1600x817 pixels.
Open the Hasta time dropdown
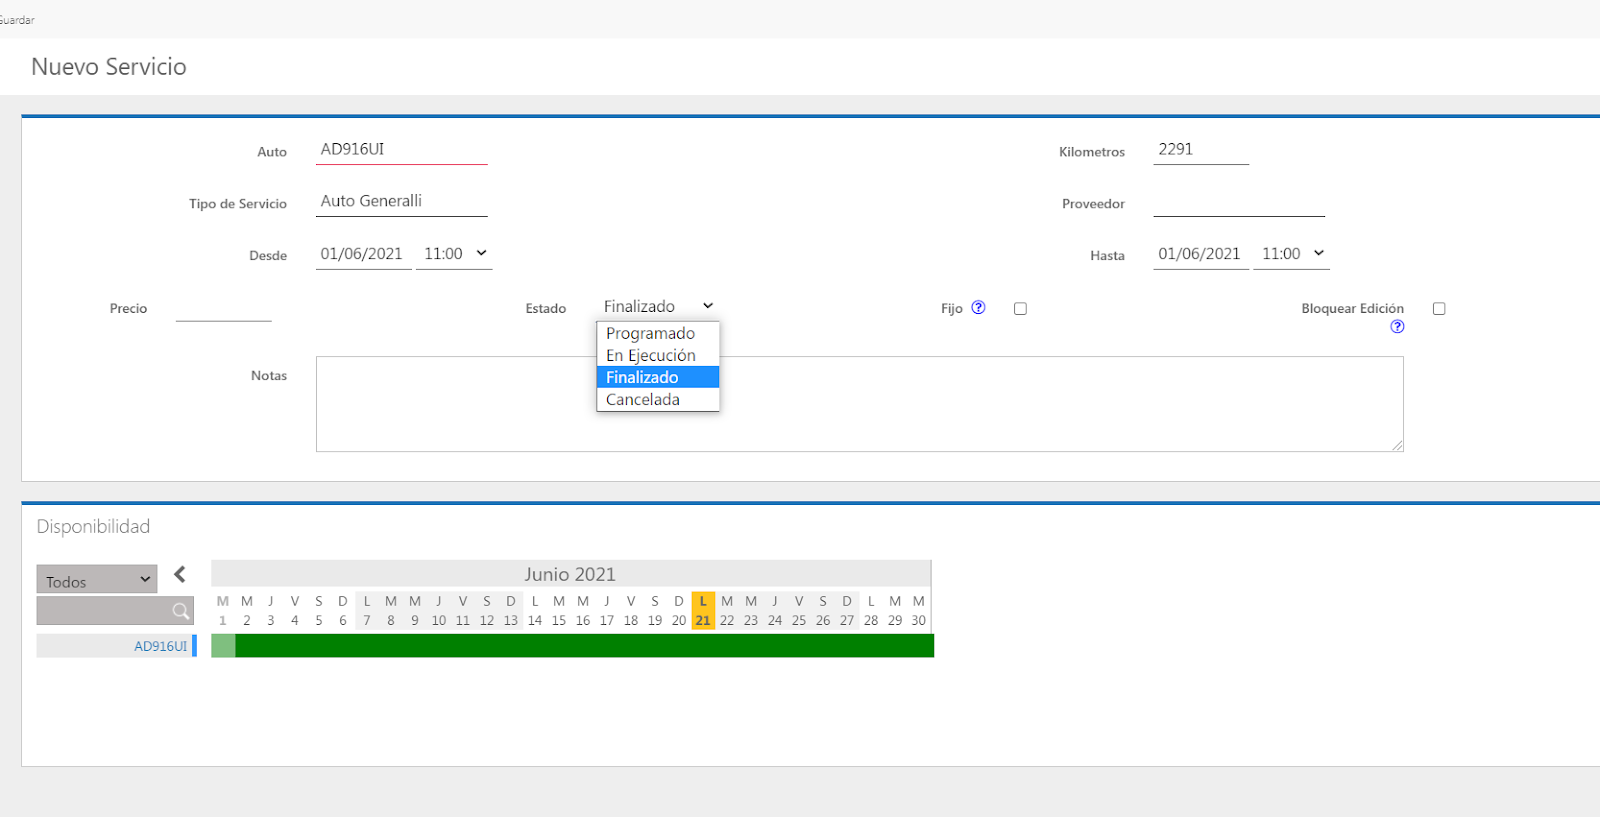pos(1292,254)
